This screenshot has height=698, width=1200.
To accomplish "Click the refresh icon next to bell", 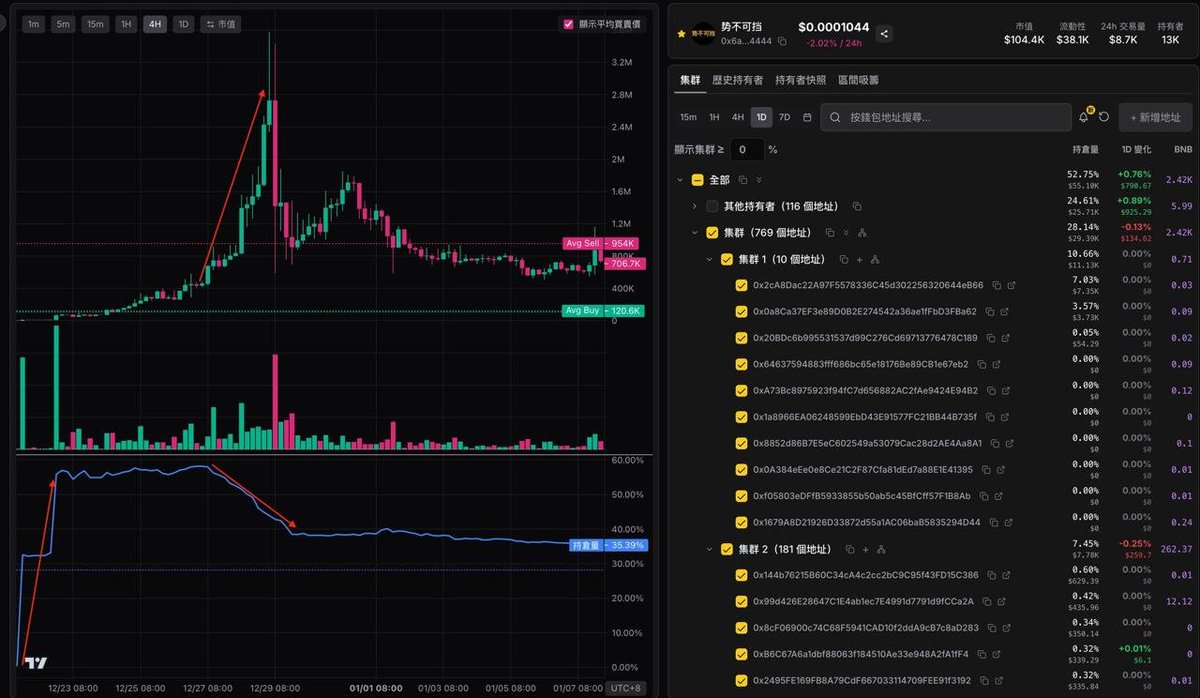I will pyautogui.click(x=1104, y=117).
